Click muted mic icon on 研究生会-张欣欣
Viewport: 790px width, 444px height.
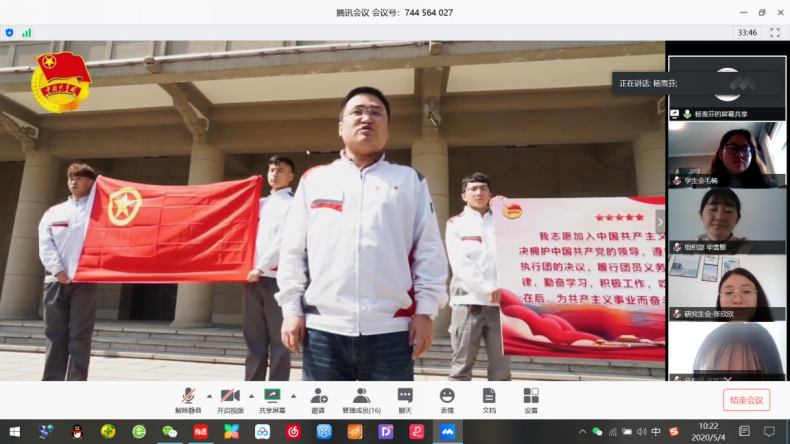coord(677,313)
